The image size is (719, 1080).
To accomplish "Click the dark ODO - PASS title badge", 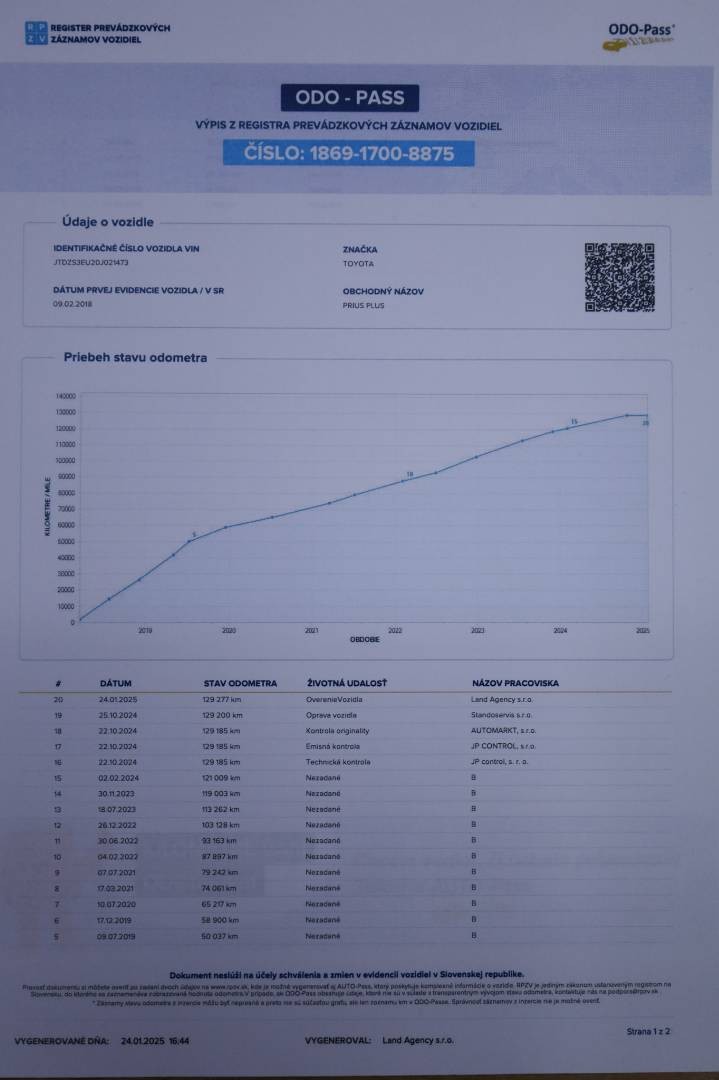I will tap(350, 98).
